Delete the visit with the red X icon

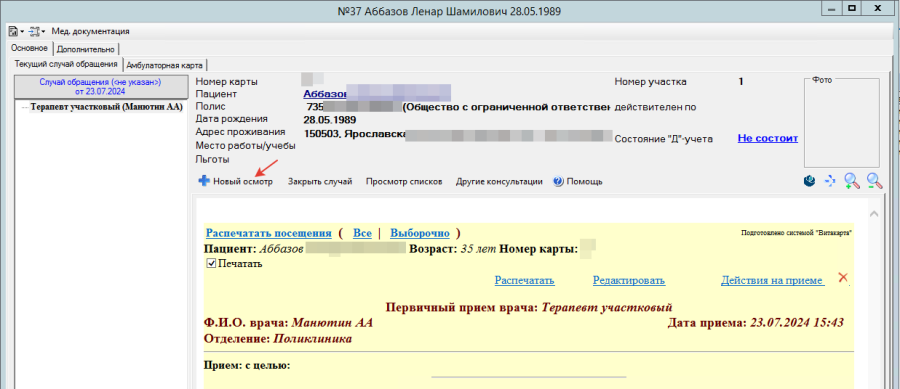click(x=843, y=278)
